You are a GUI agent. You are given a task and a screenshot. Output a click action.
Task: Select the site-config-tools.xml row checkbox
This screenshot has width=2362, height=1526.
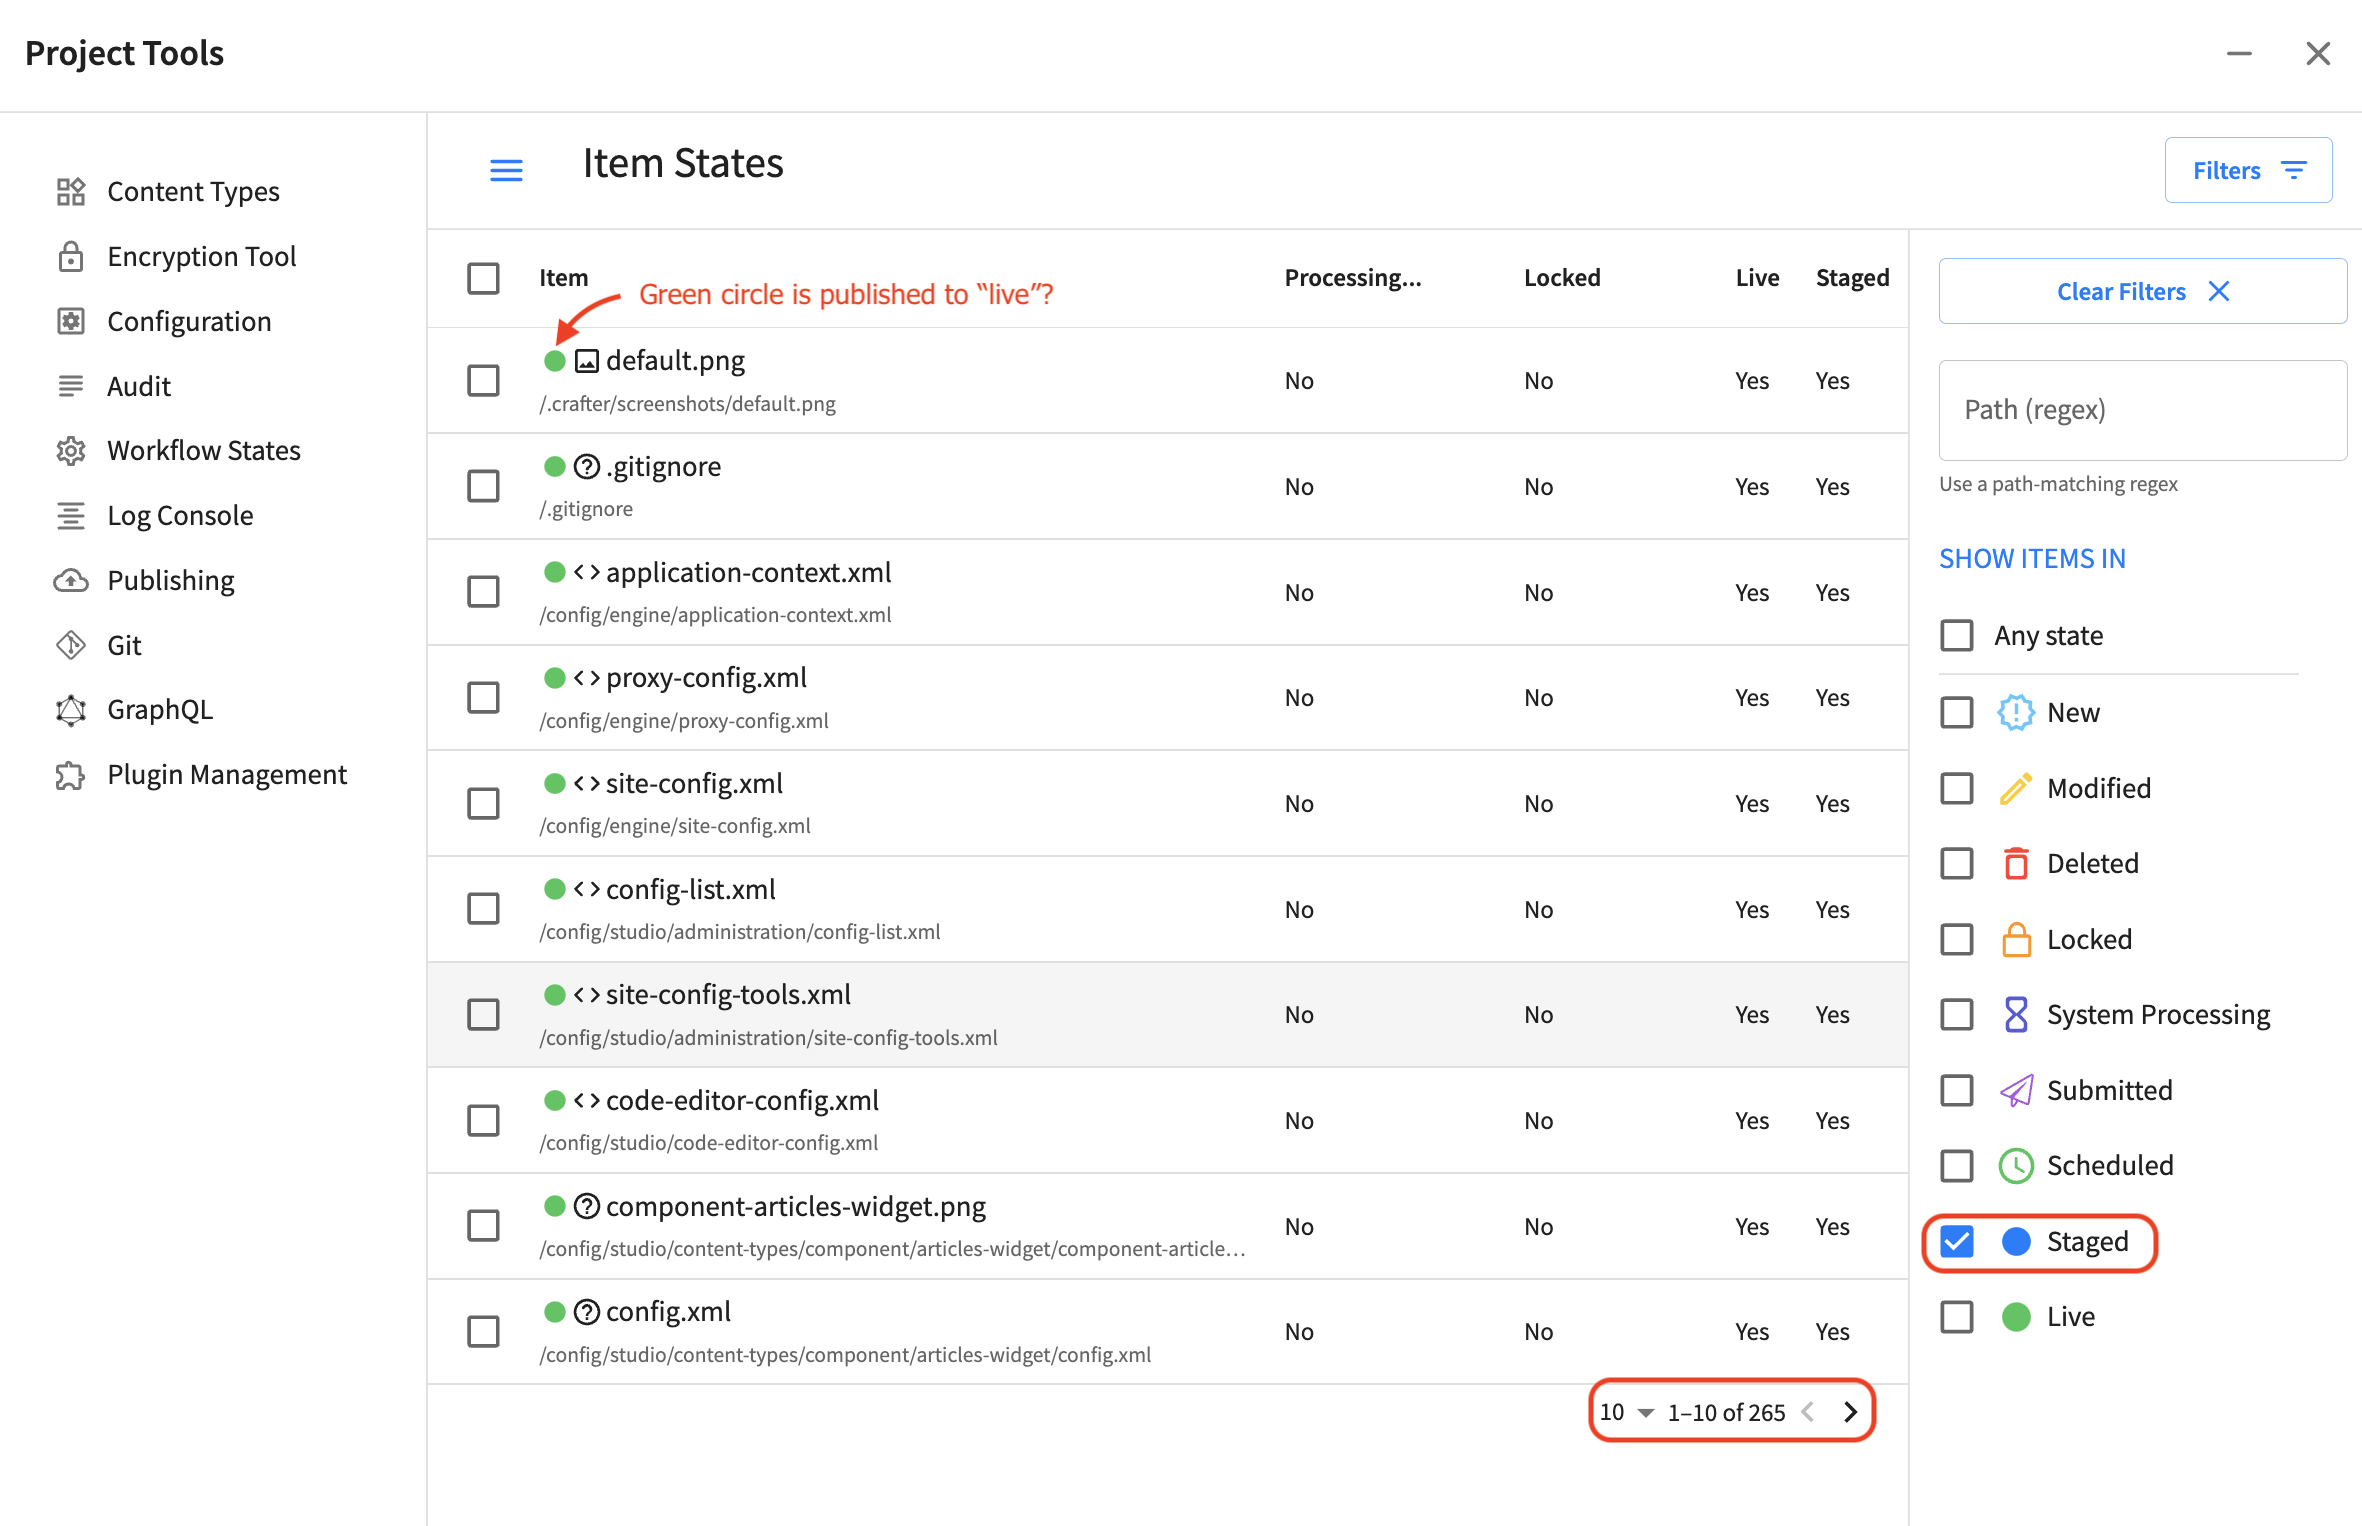tap(483, 1015)
